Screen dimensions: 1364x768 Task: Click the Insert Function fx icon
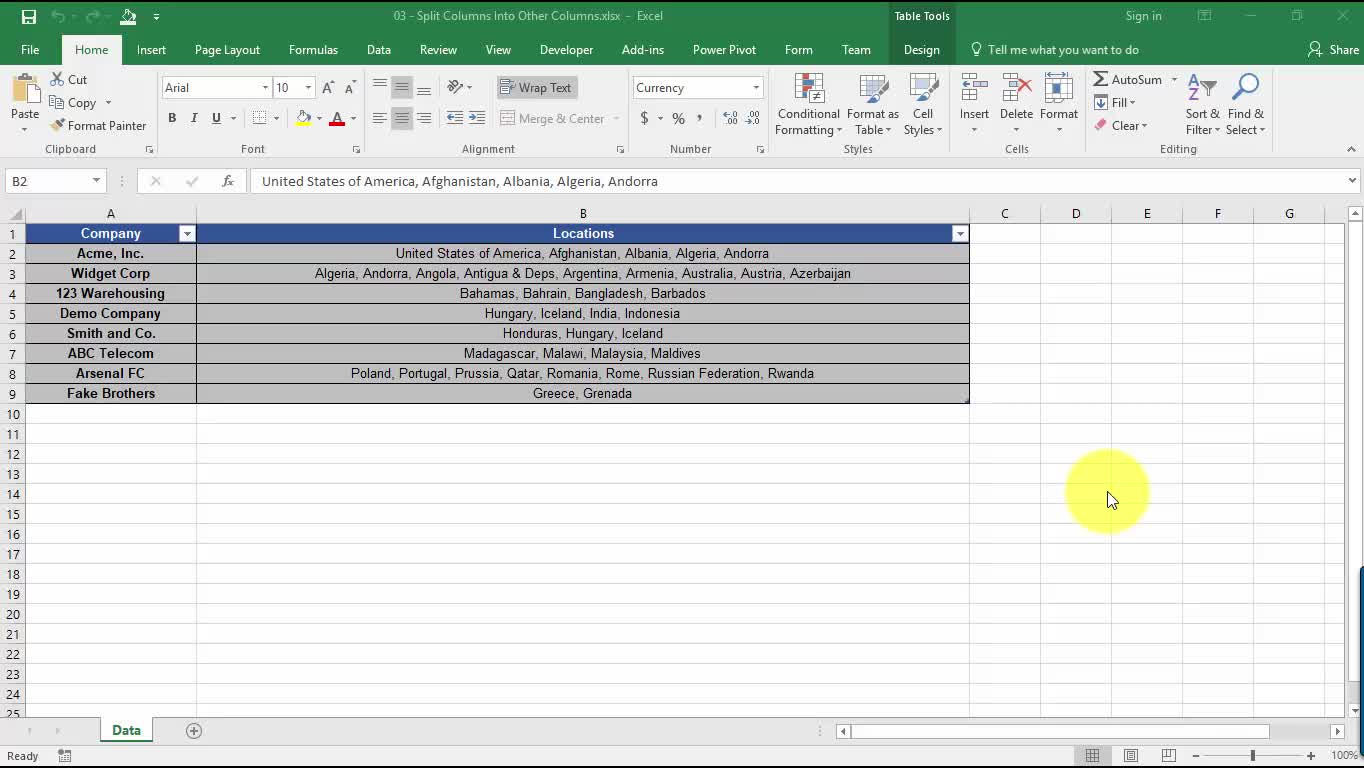228,181
